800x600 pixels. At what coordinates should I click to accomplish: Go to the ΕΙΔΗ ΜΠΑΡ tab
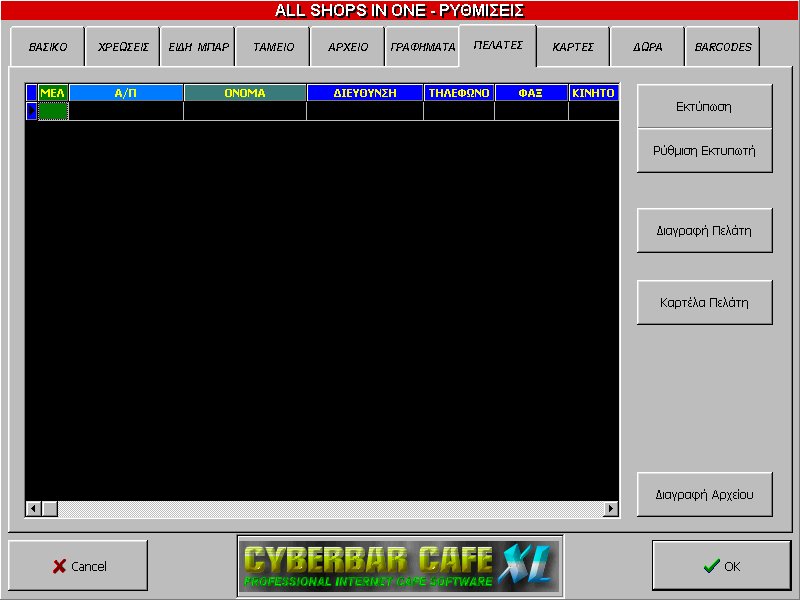click(x=198, y=47)
